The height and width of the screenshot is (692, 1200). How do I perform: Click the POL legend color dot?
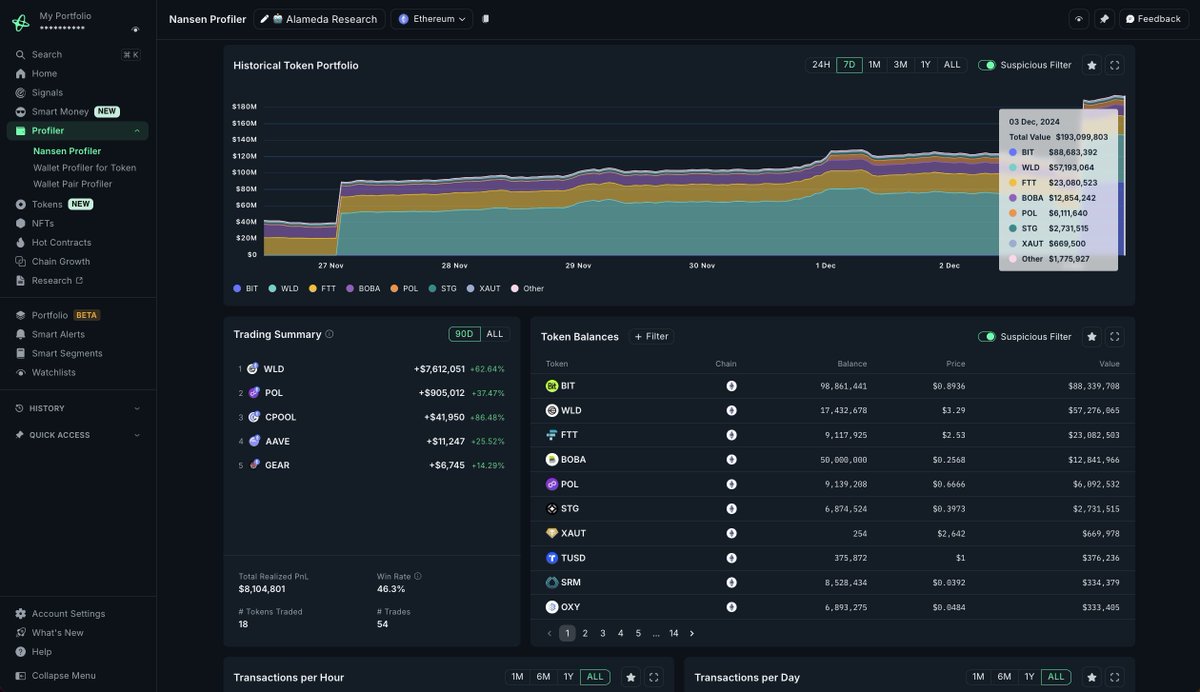395,289
